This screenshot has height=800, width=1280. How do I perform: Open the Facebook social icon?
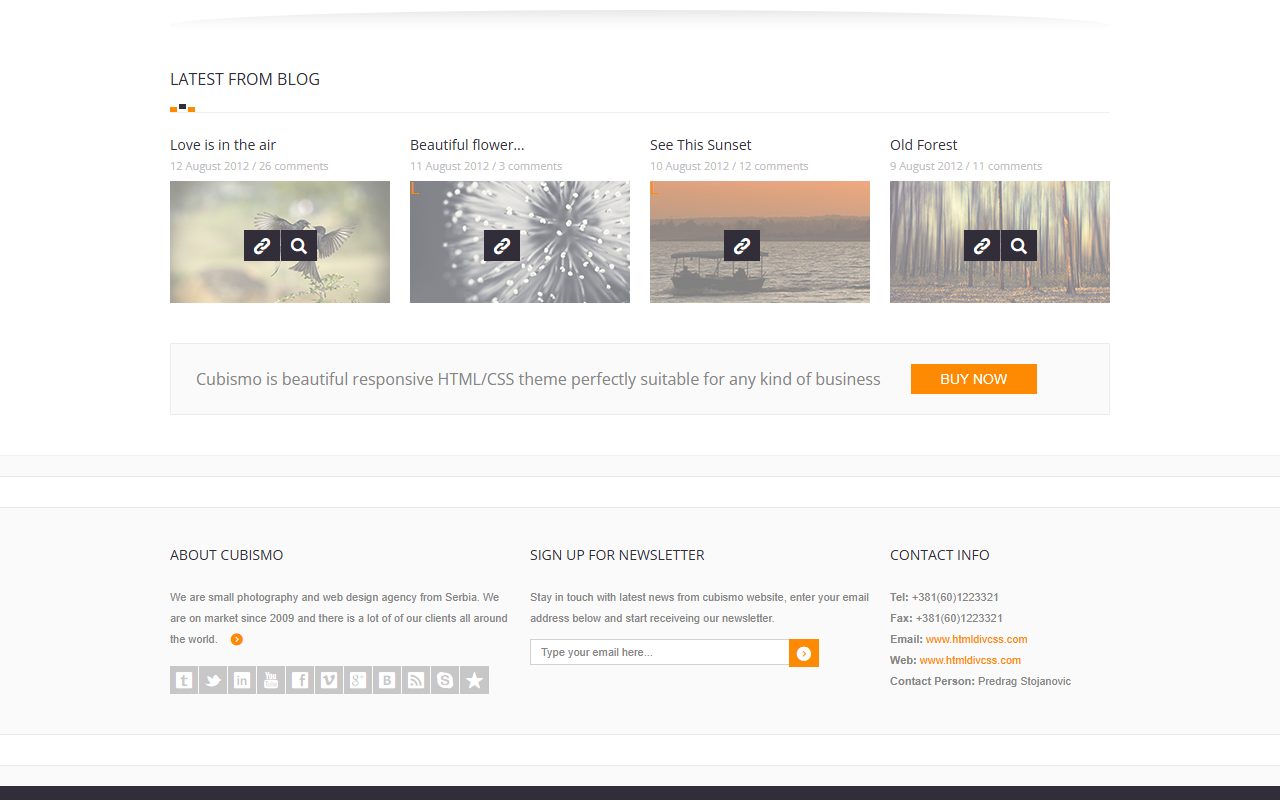click(300, 680)
